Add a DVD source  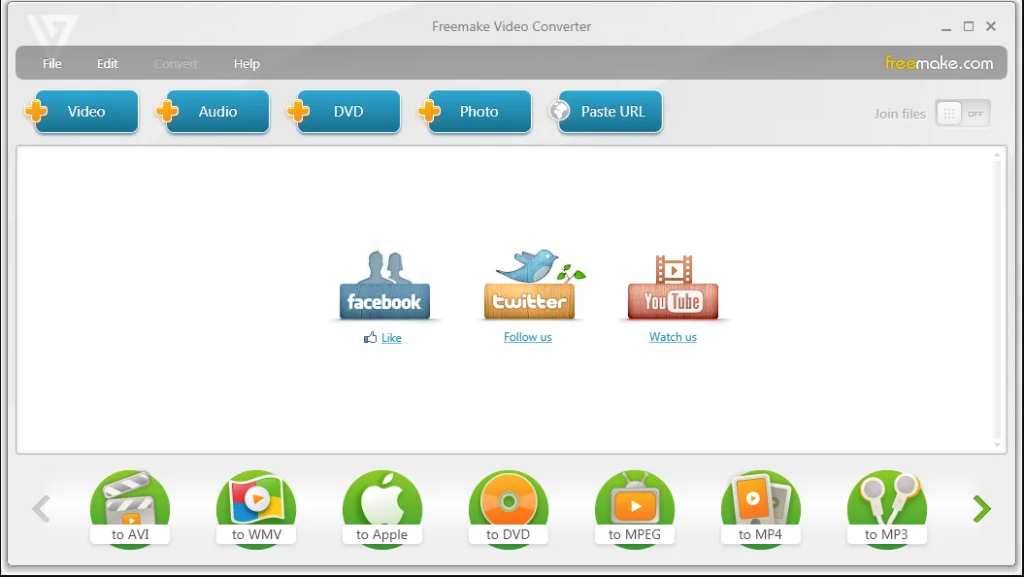(x=344, y=112)
